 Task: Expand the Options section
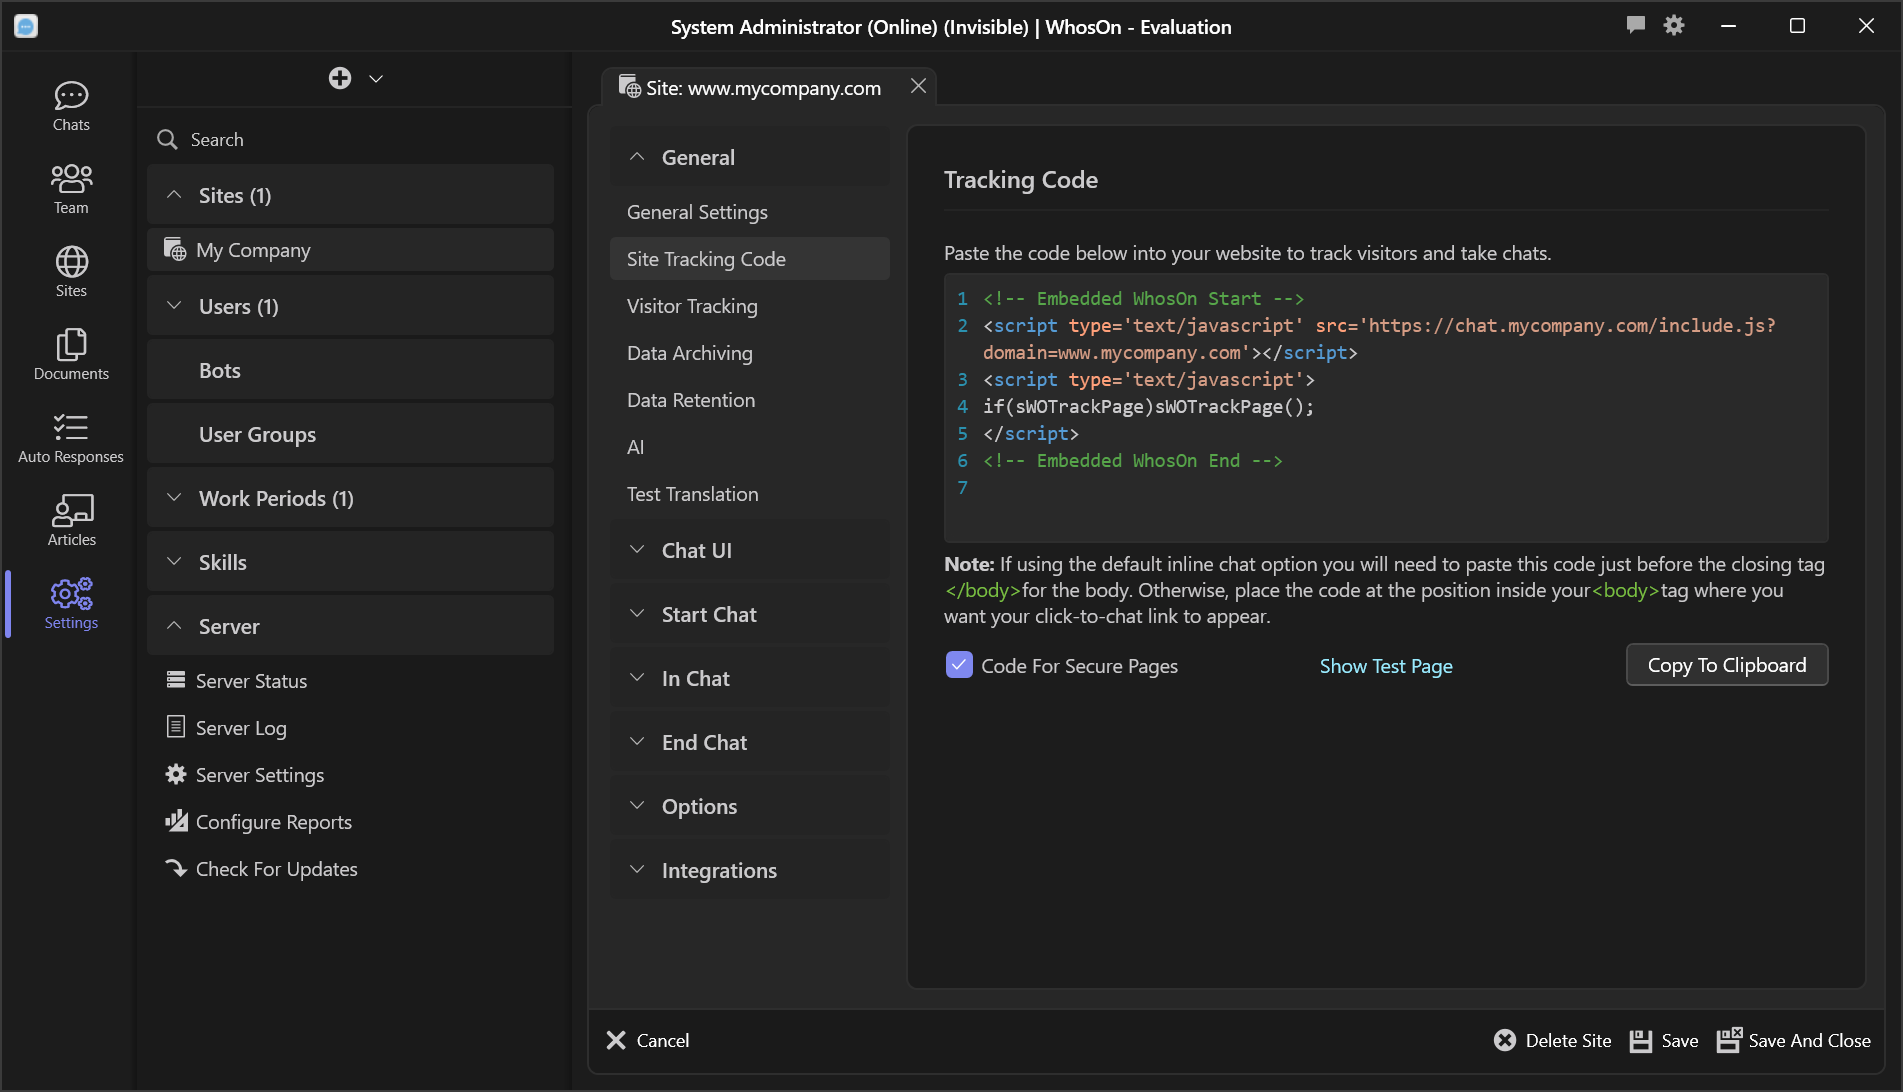(x=750, y=806)
